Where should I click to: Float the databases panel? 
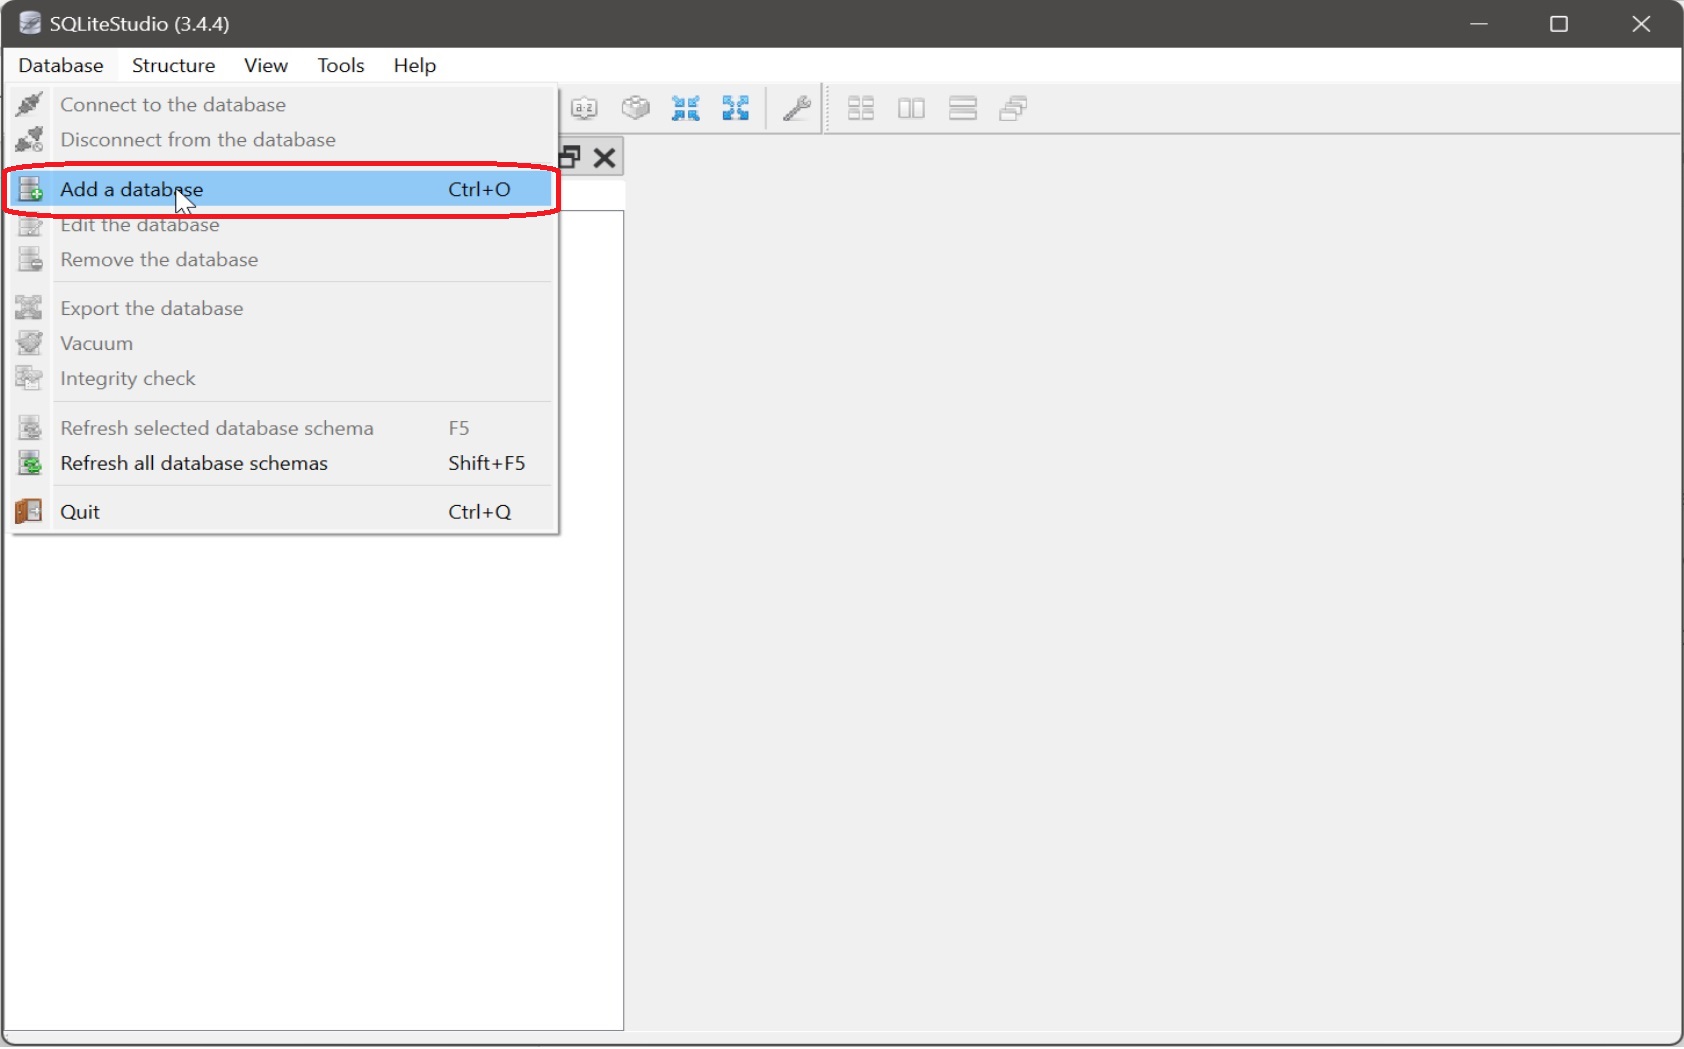pyautogui.click(x=571, y=157)
